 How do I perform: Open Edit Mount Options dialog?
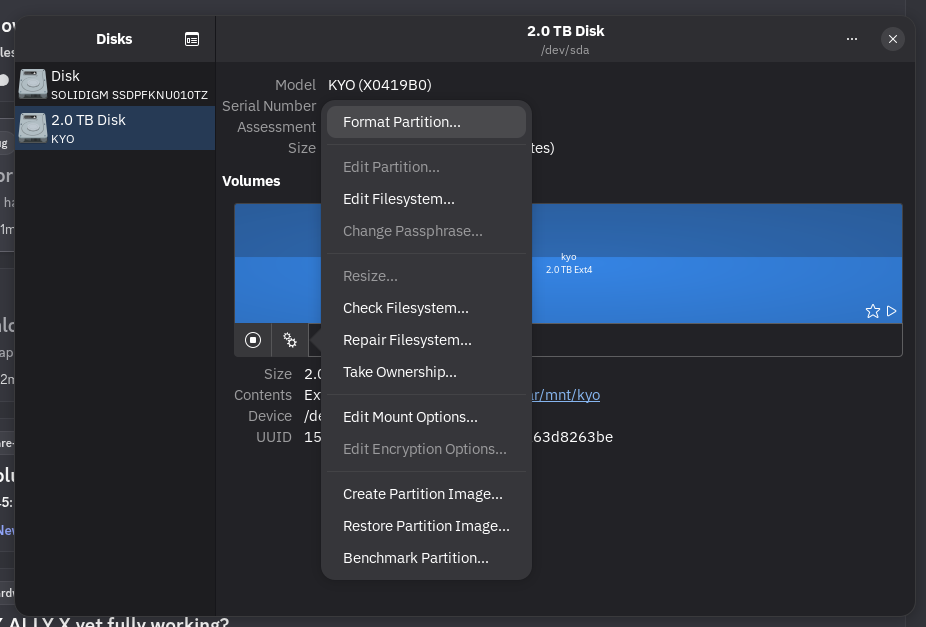click(410, 417)
